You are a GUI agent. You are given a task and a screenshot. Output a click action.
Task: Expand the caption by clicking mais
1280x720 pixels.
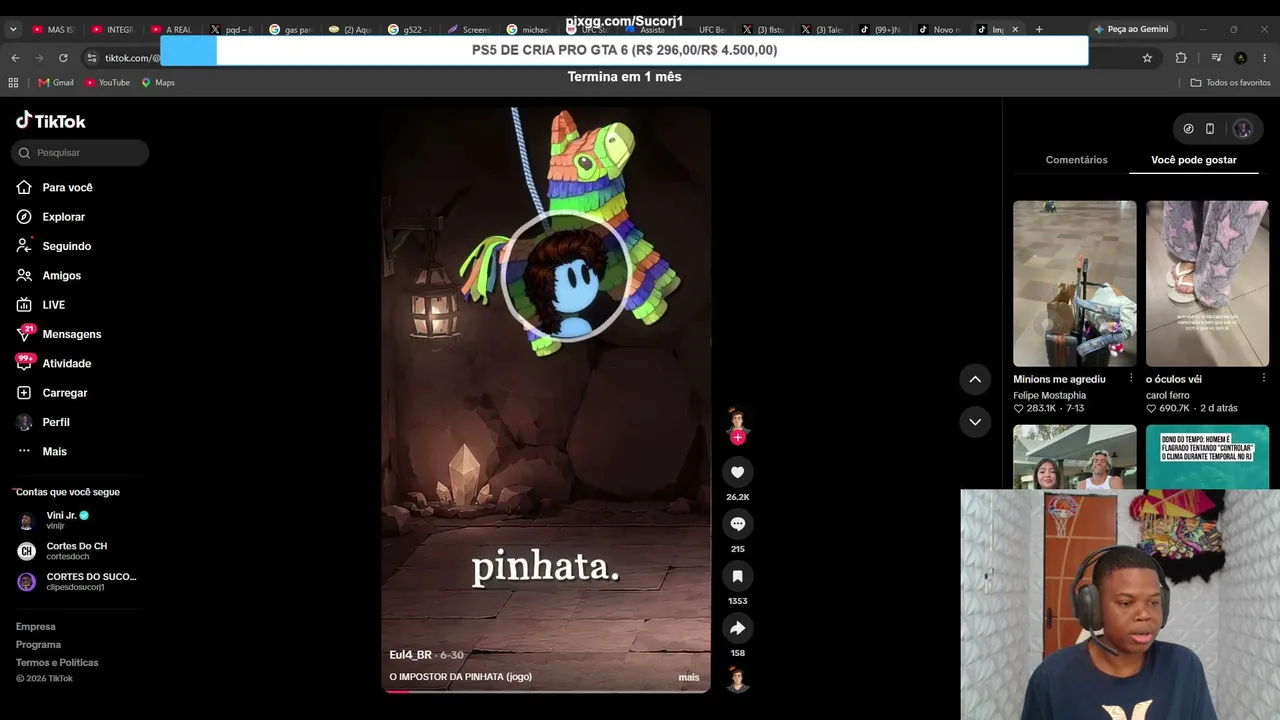tap(689, 677)
